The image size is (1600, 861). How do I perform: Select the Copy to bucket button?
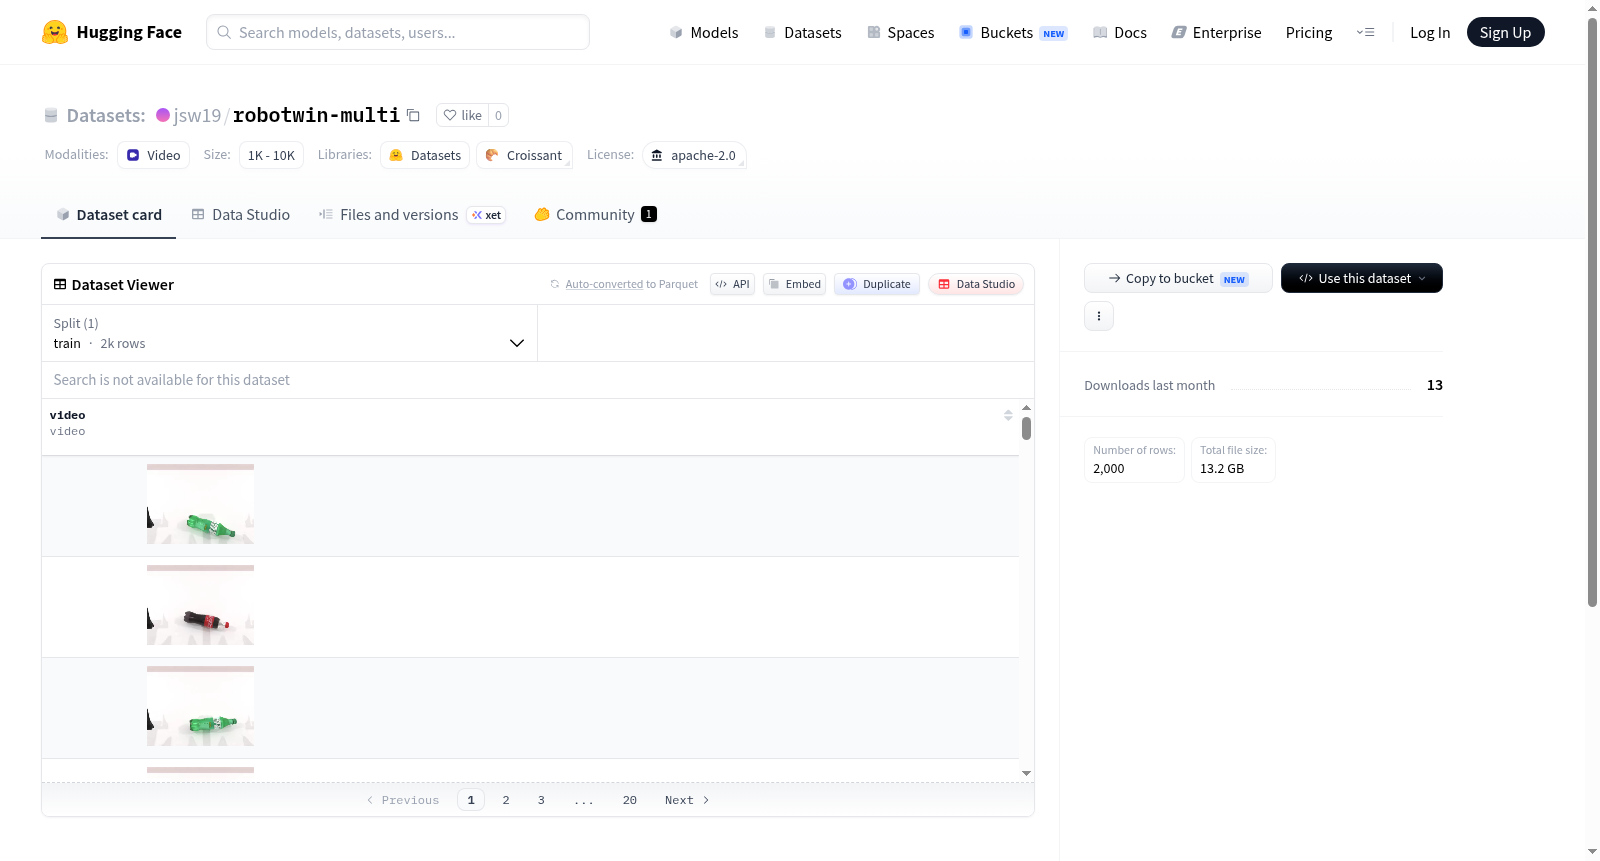pyautogui.click(x=1178, y=278)
